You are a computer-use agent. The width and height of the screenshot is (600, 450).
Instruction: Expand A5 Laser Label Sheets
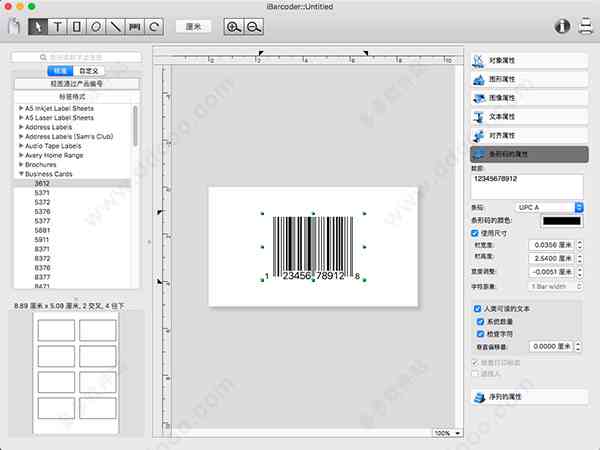21,117
